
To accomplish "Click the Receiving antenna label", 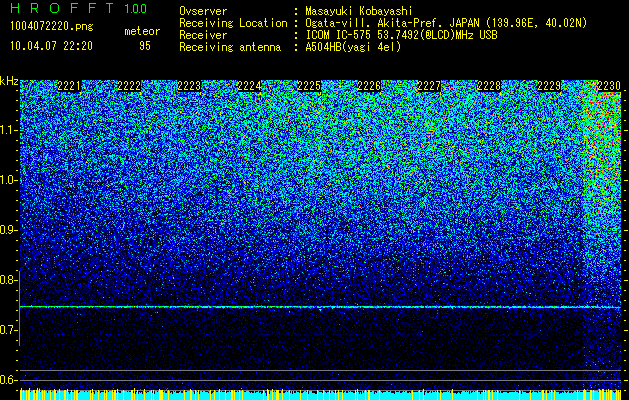I will 230,47.
